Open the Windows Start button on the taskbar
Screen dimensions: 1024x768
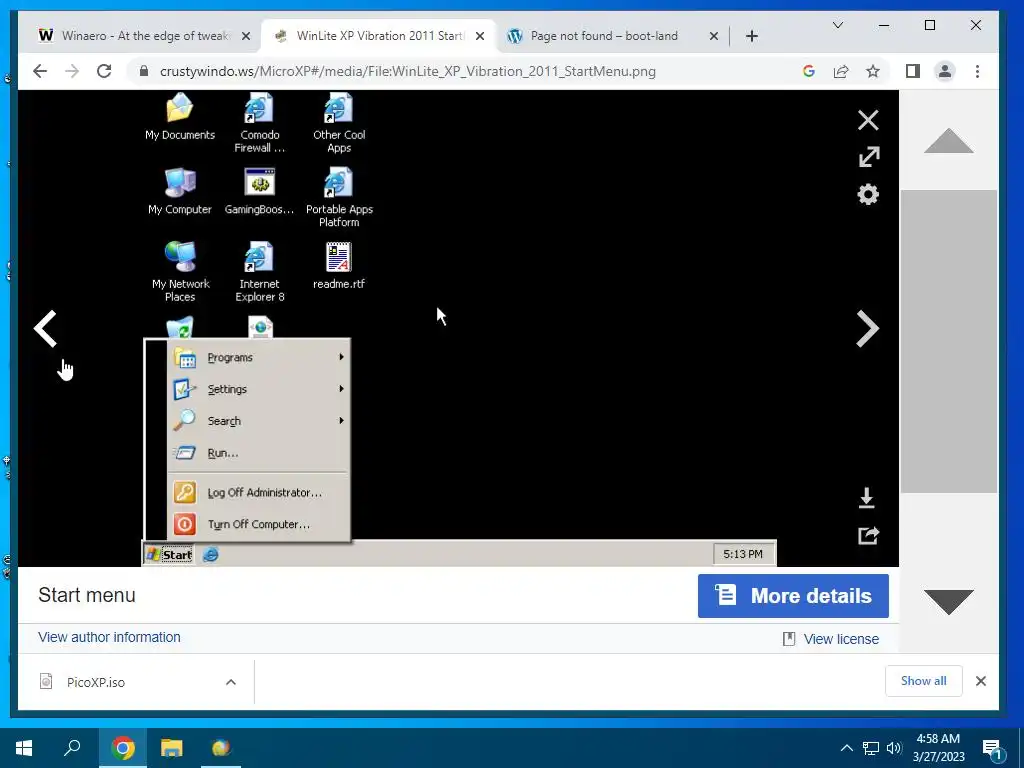pos(24,748)
